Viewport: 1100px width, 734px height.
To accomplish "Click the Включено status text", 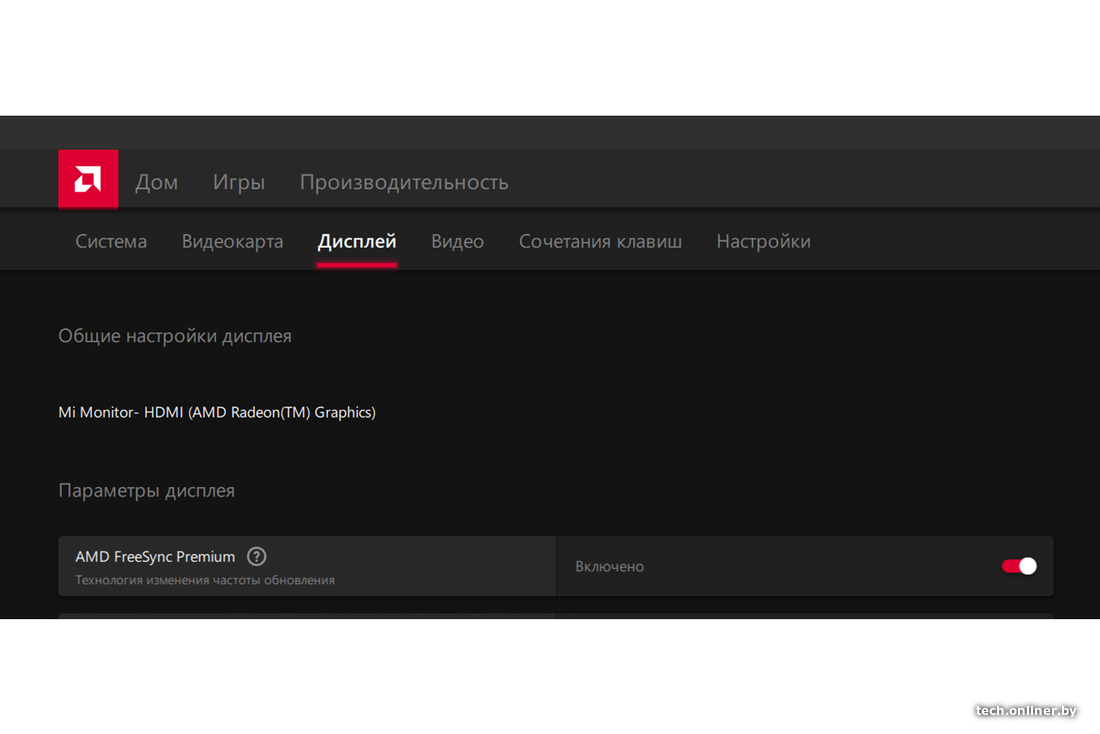I will (x=610, y=566).
